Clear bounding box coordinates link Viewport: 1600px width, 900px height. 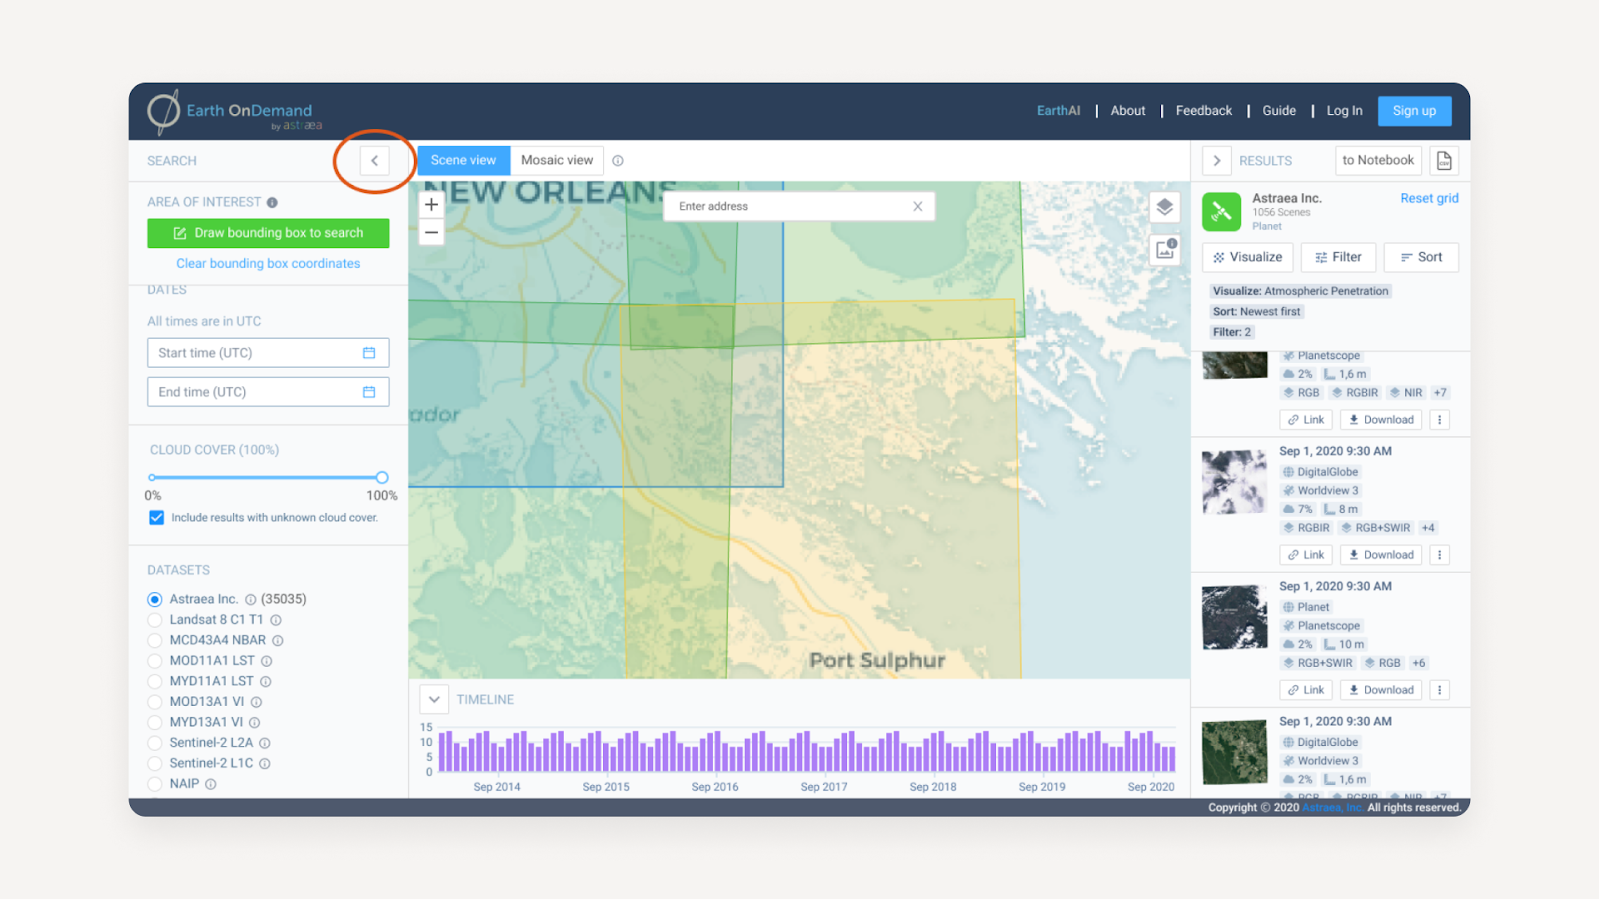tap(268, 264)
